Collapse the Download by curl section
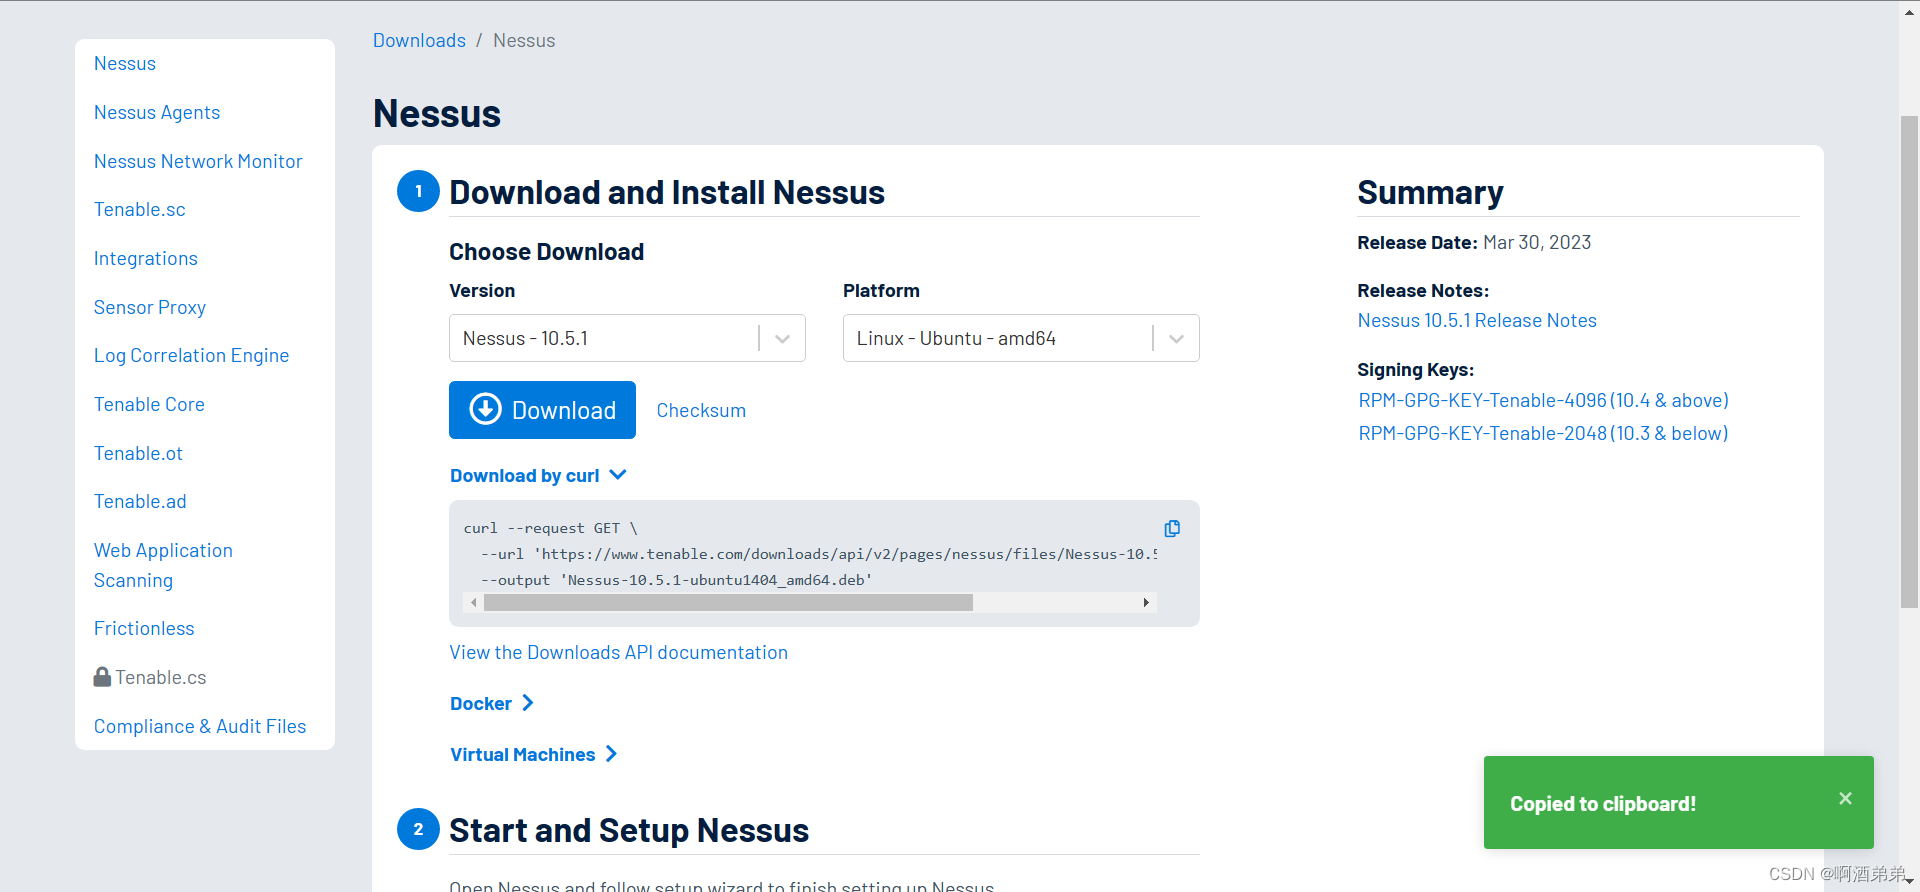Screen dimensions: 1920x892 (x=538, y=475)
